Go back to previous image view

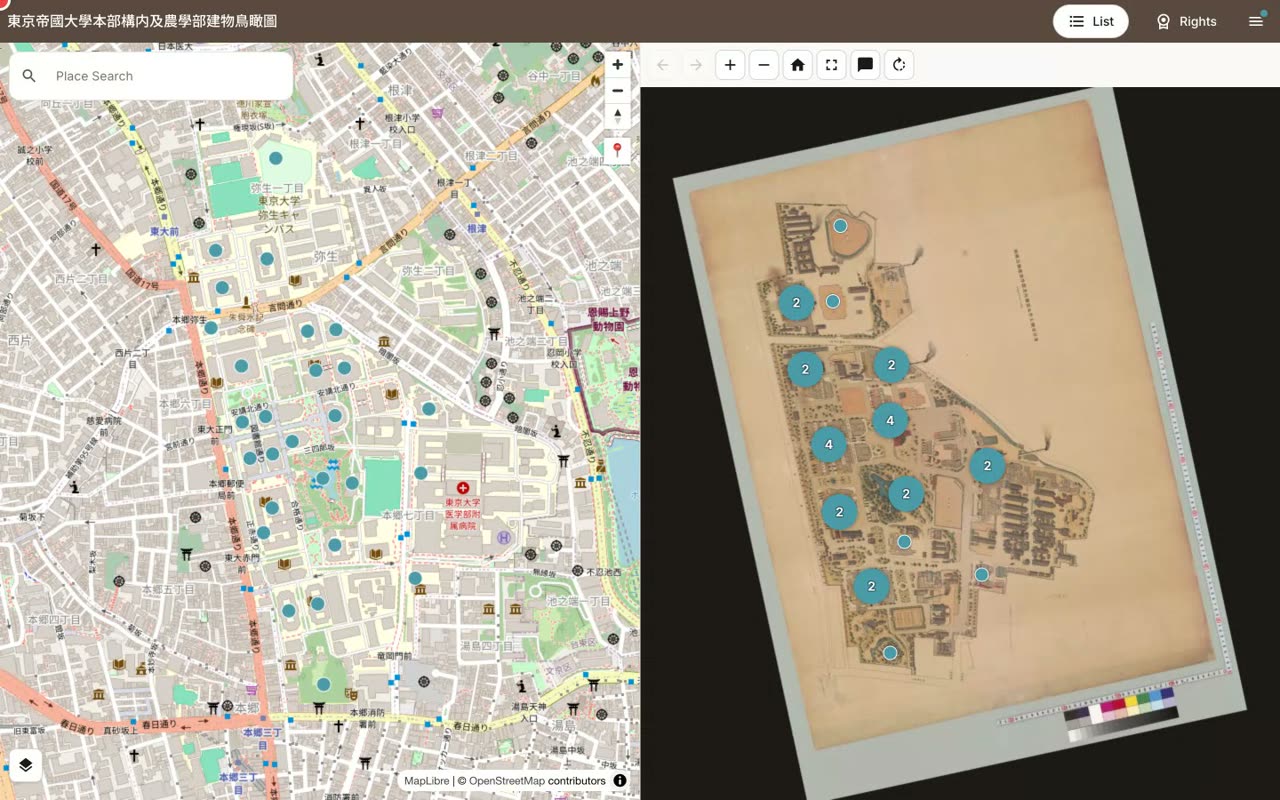click(x=662, y=65)
